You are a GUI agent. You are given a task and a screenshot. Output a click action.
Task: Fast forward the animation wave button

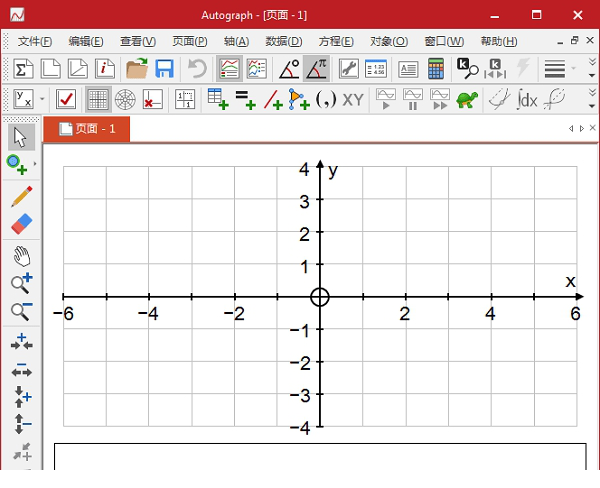click(x=440, y=99)
